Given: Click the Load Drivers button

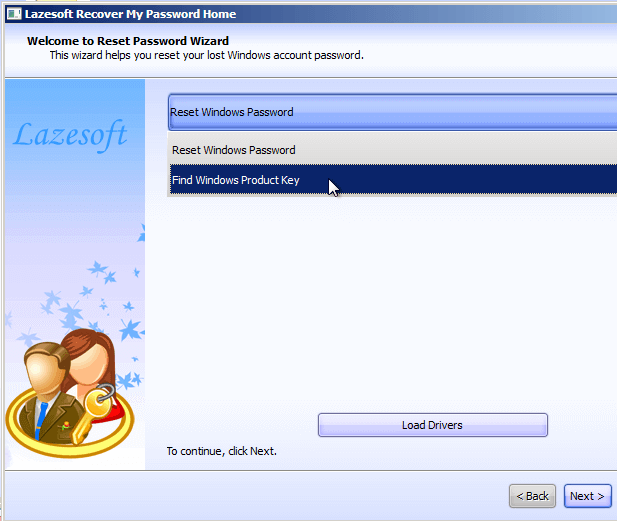Looking at the screenshot, I should pyautogui.click(x=432, y=425).
